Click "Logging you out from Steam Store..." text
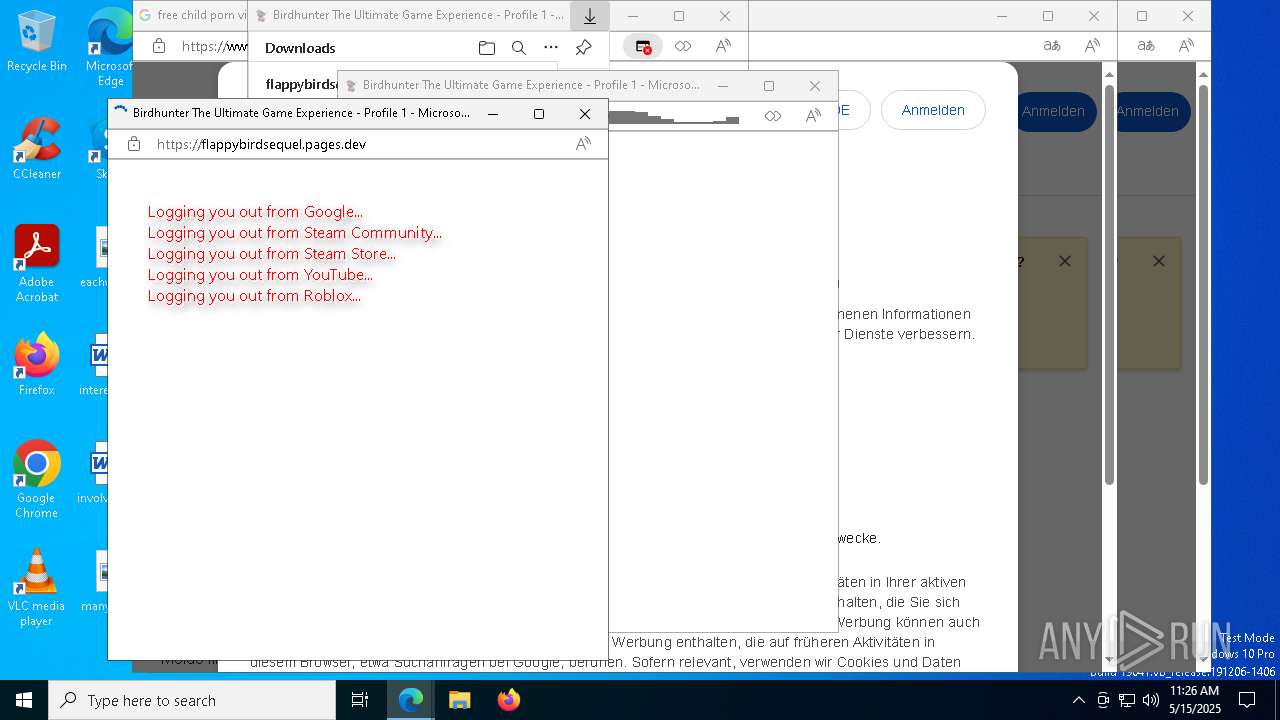This screenshot has width=1280, height=720. pos(271,253)
